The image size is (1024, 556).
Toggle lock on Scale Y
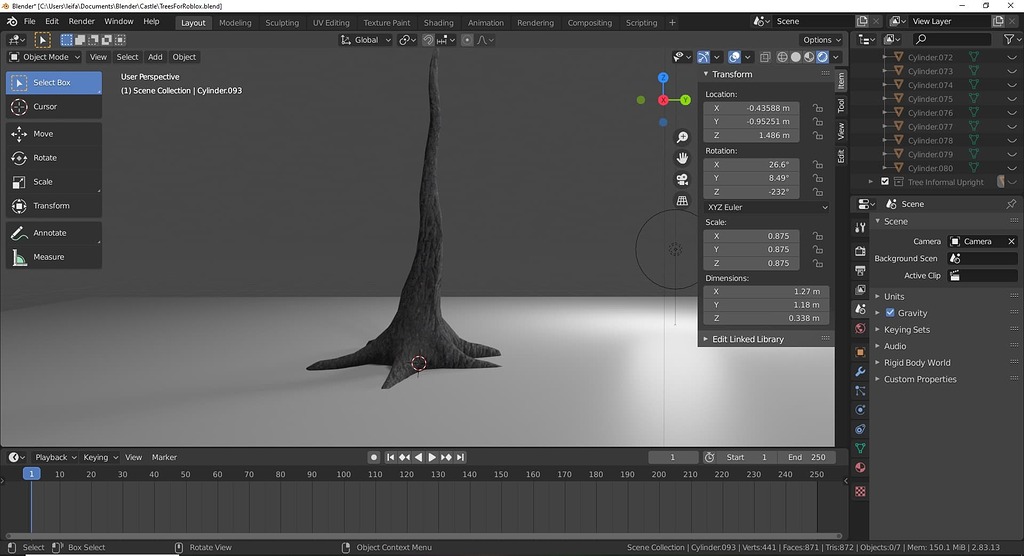click(818, 250)
